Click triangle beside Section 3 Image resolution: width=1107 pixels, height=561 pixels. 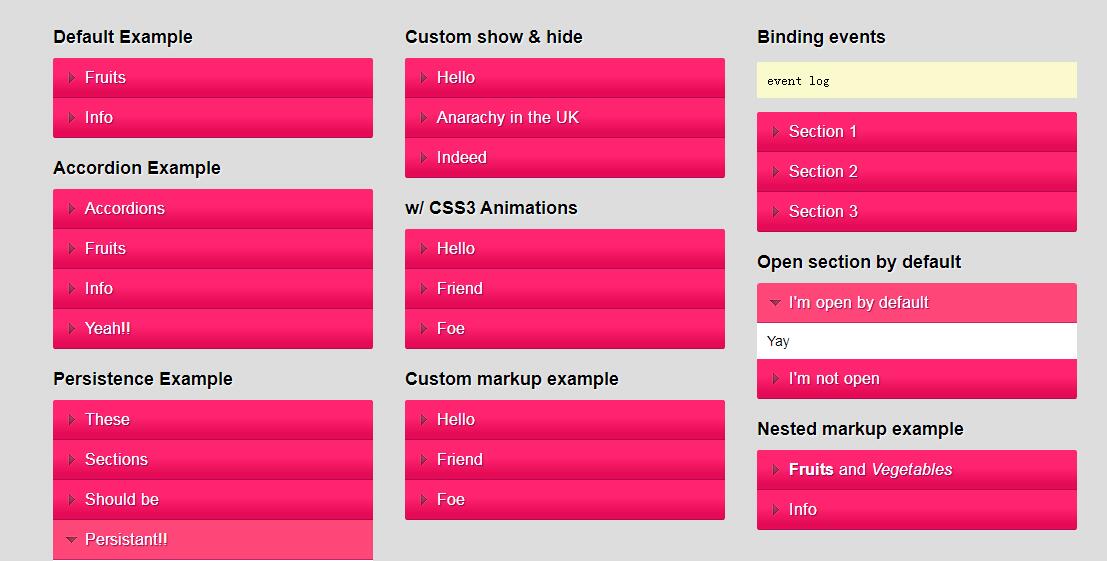point(775,212)
